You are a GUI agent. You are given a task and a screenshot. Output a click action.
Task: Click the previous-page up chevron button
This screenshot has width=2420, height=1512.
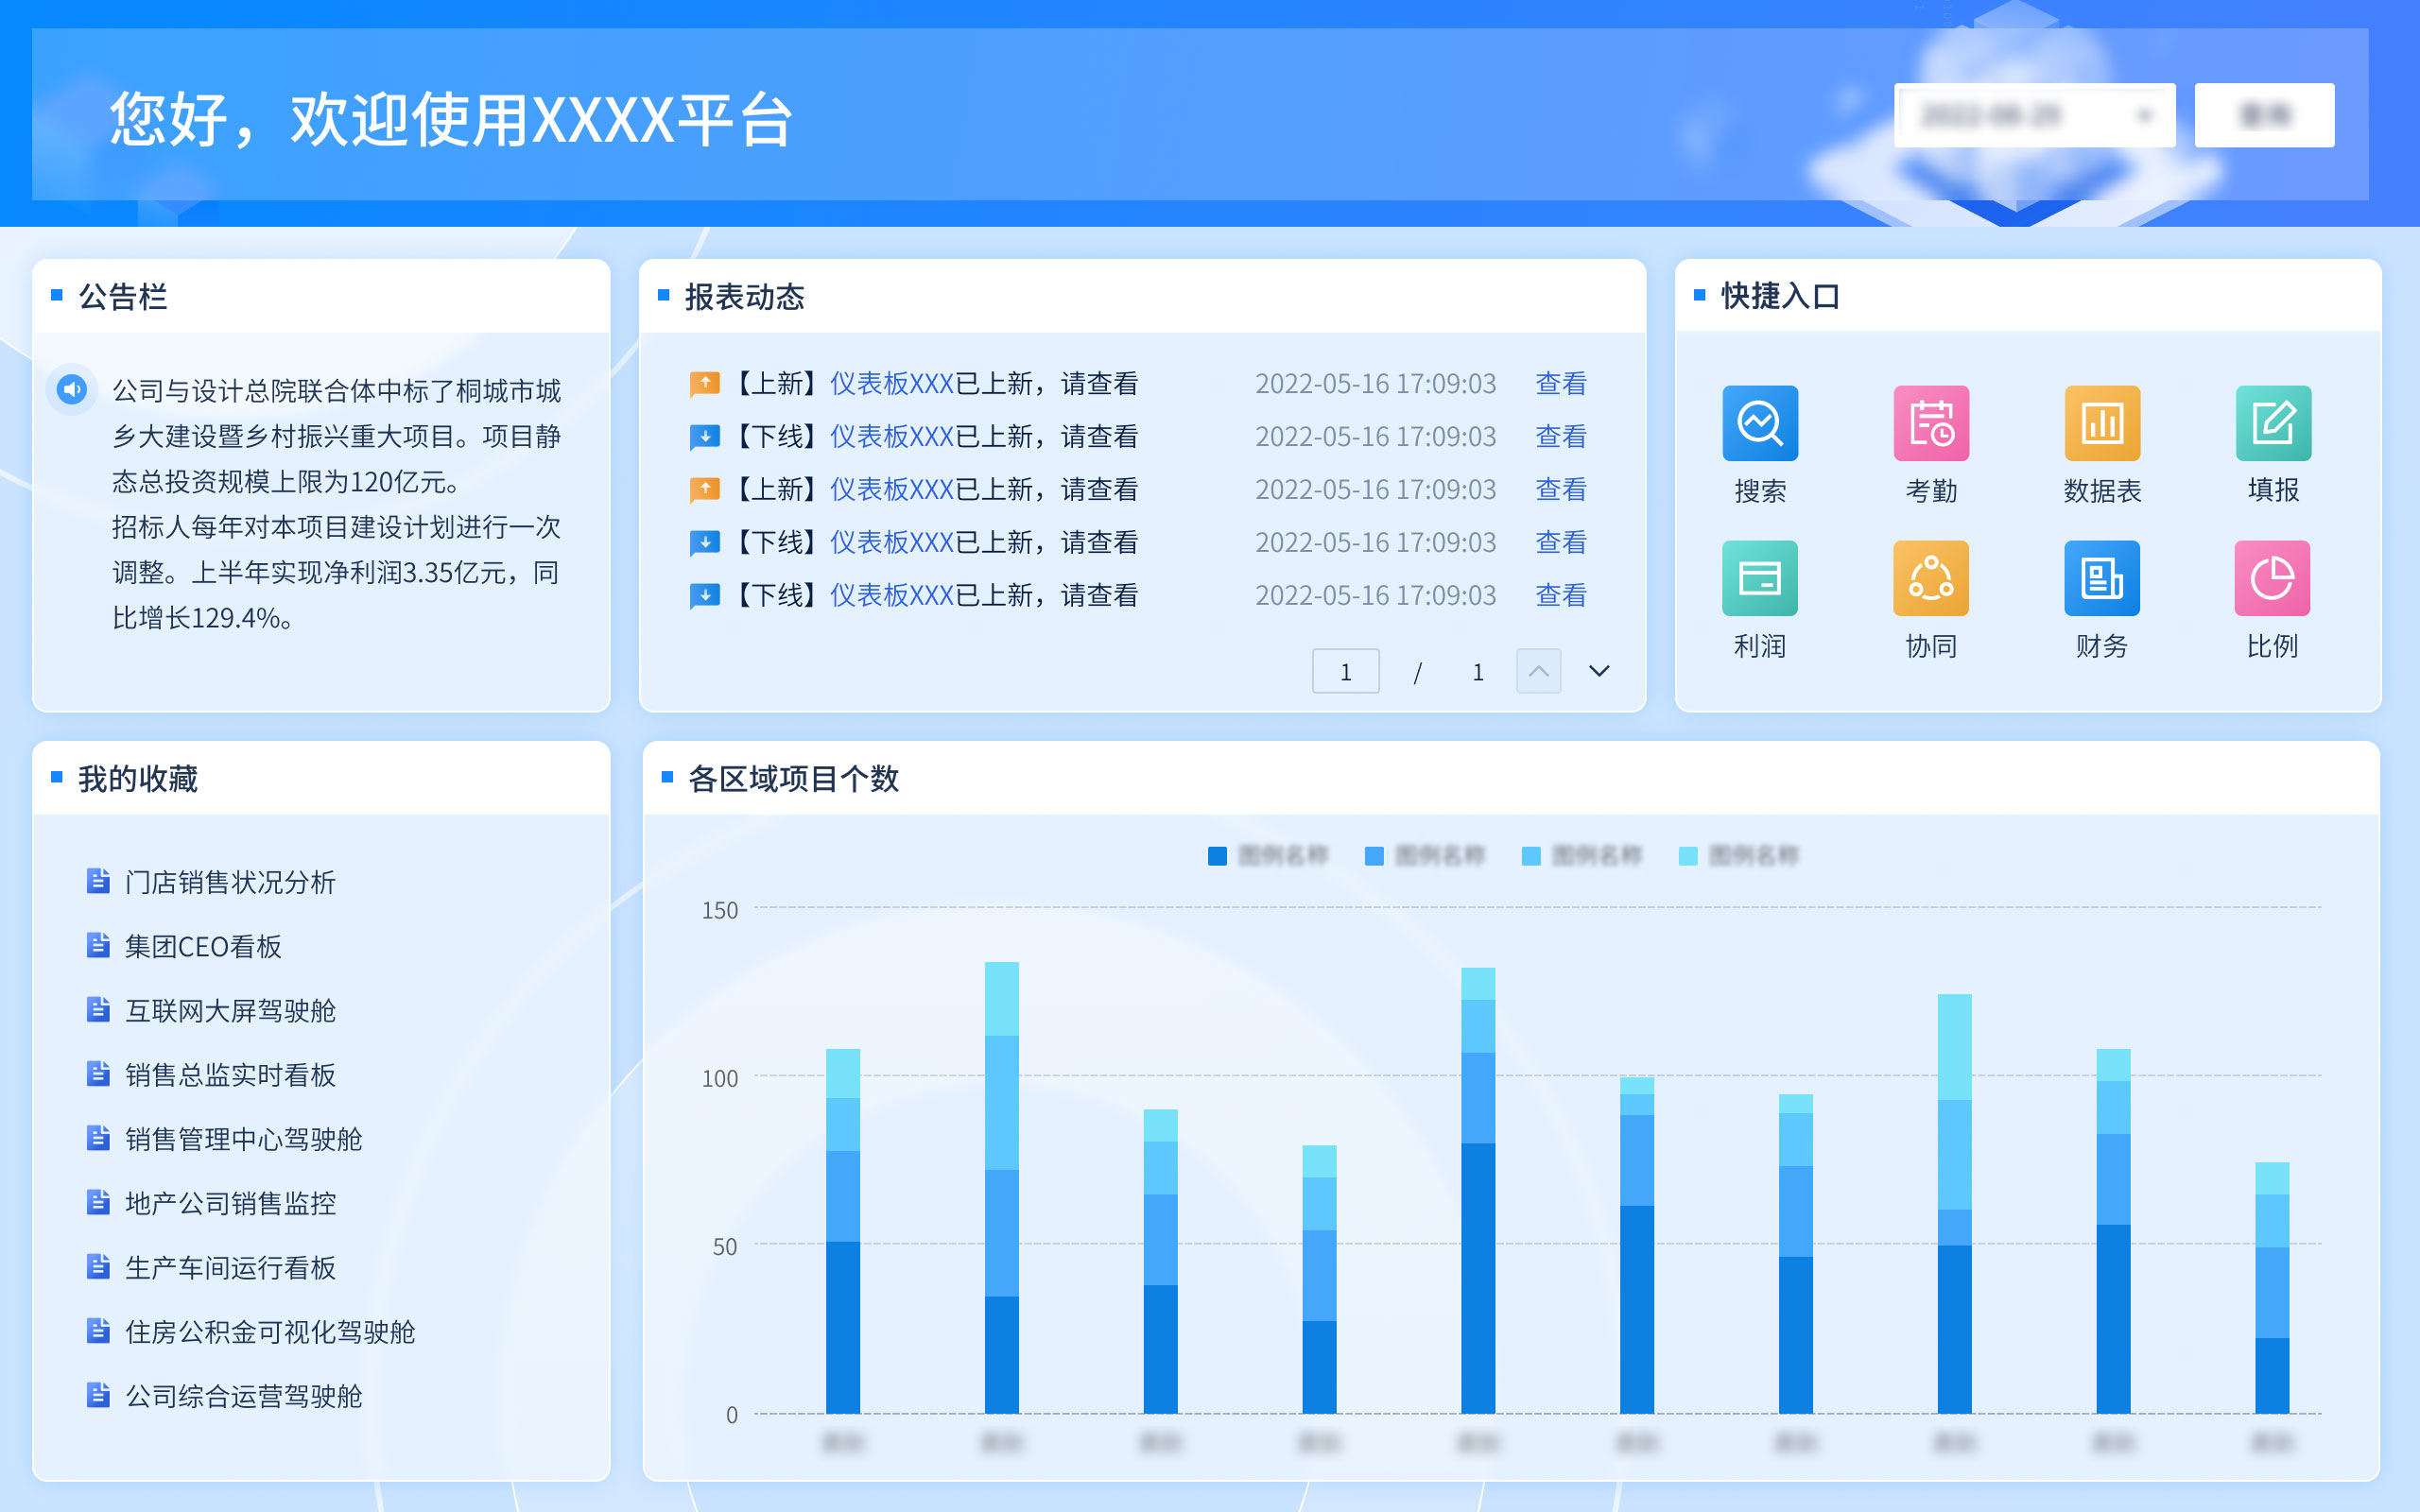pos(1538,671)
